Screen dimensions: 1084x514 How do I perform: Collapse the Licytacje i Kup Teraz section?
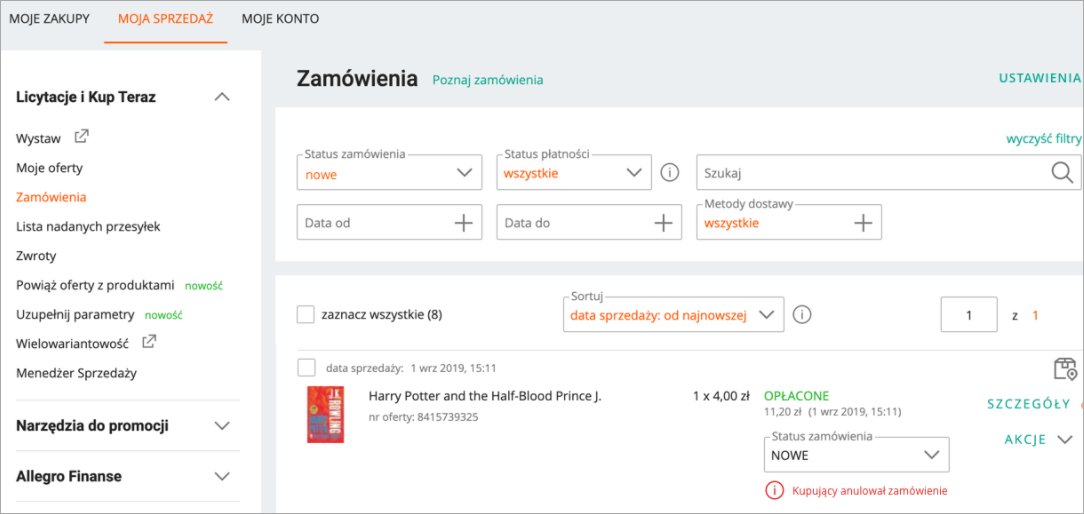click(222, 97)
